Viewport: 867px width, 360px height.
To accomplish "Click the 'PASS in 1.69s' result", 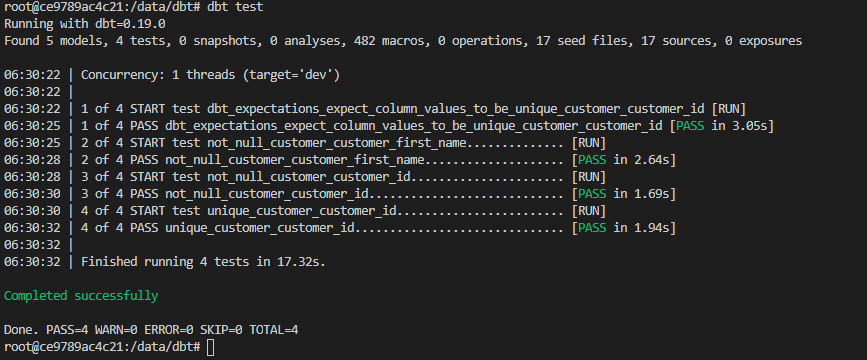I will point(624,194).
